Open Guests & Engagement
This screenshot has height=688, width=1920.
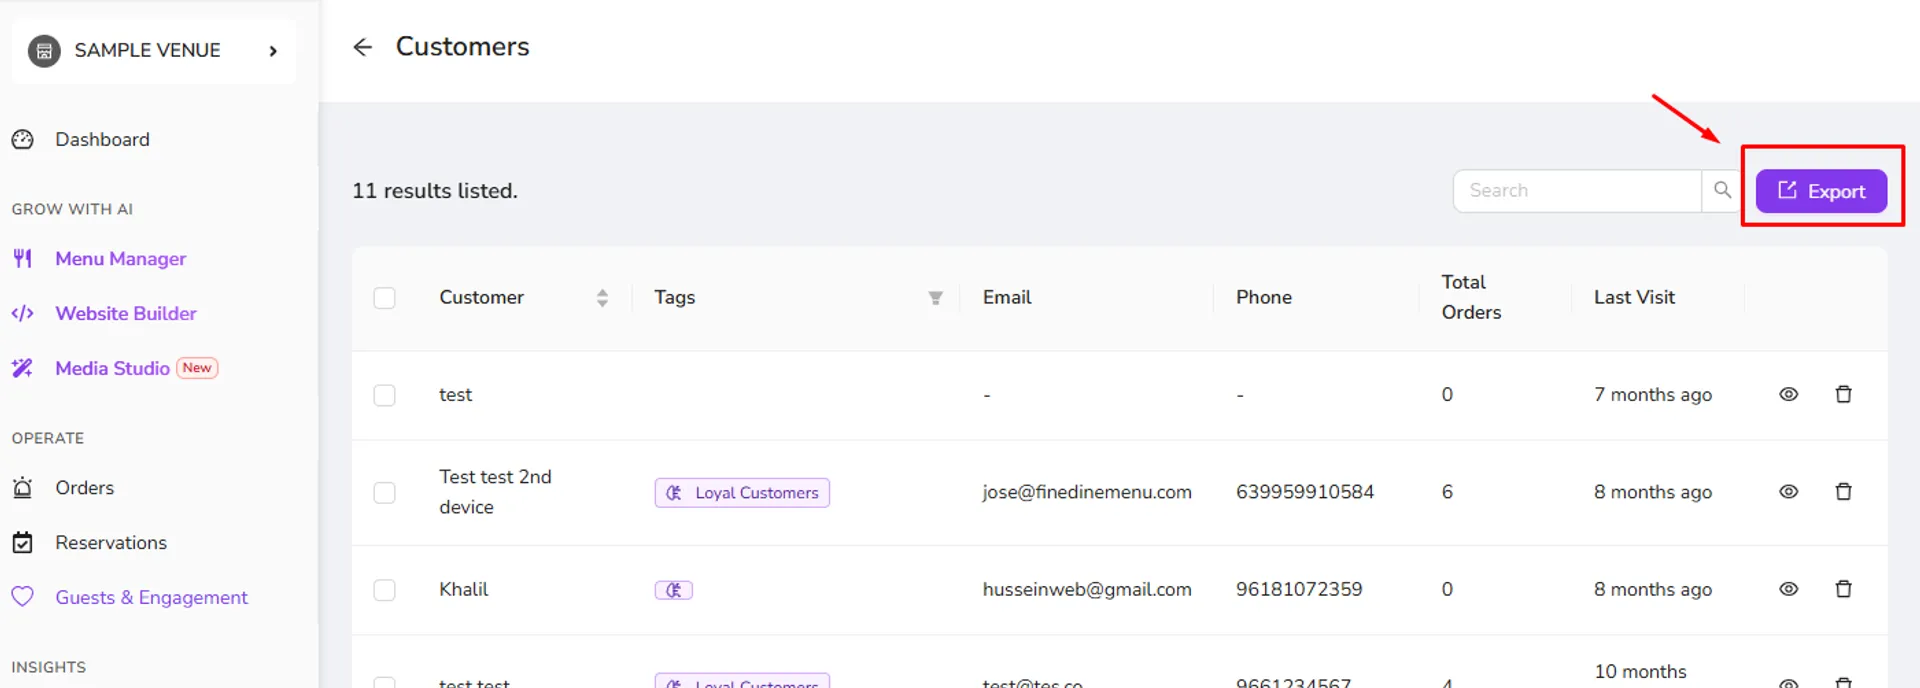point(151,598)
